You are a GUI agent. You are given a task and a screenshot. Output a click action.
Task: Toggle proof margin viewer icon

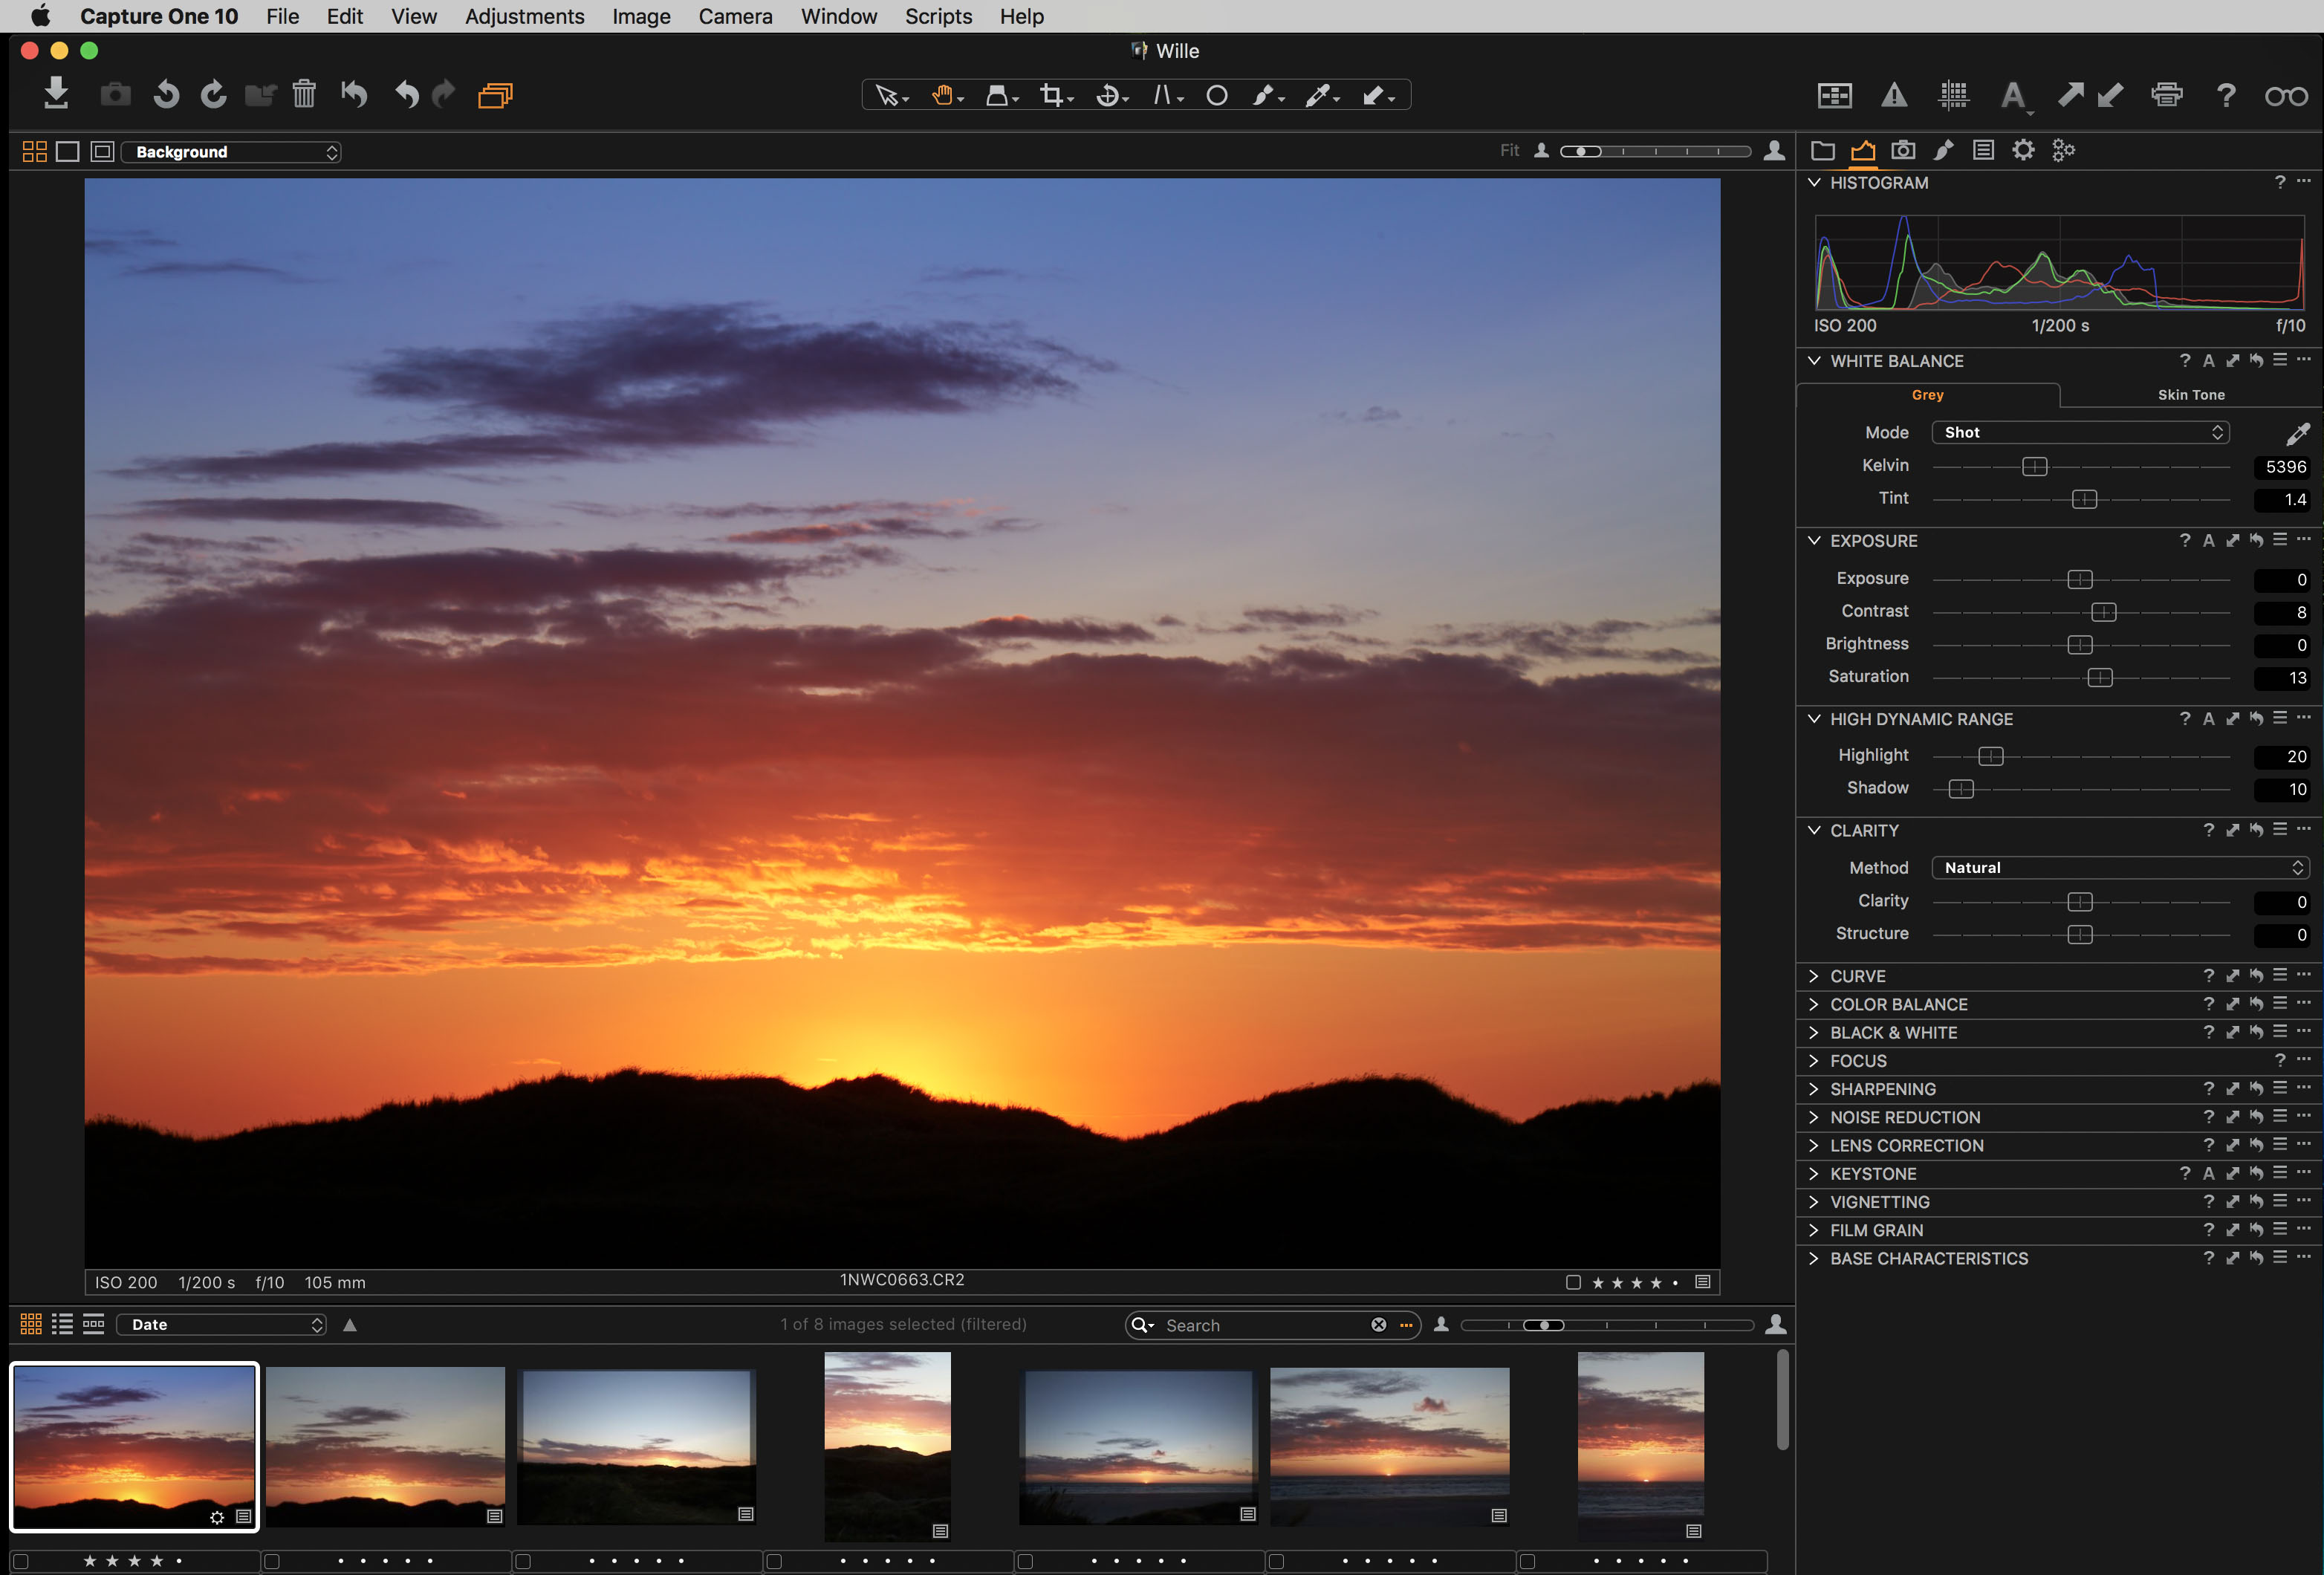[101, 151]
